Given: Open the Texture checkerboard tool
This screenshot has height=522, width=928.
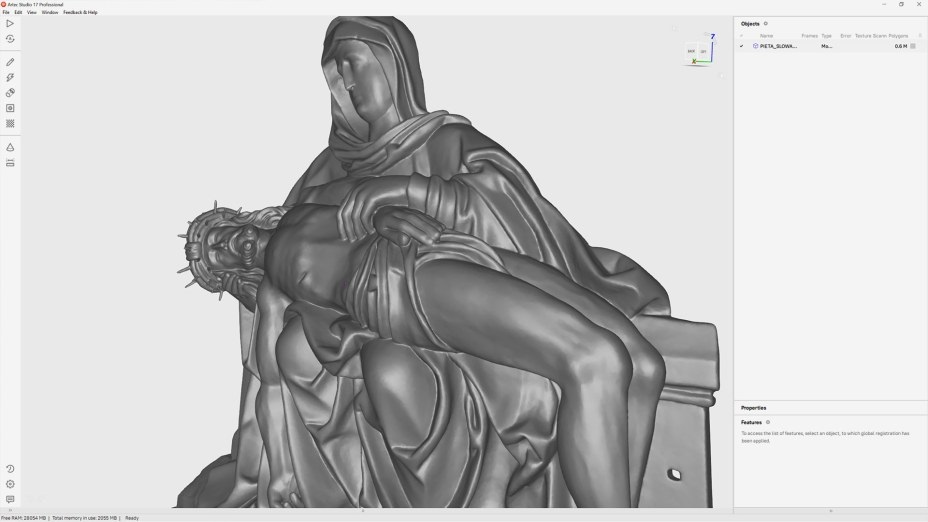Looking at the screenshot, I should pos(10,124).
